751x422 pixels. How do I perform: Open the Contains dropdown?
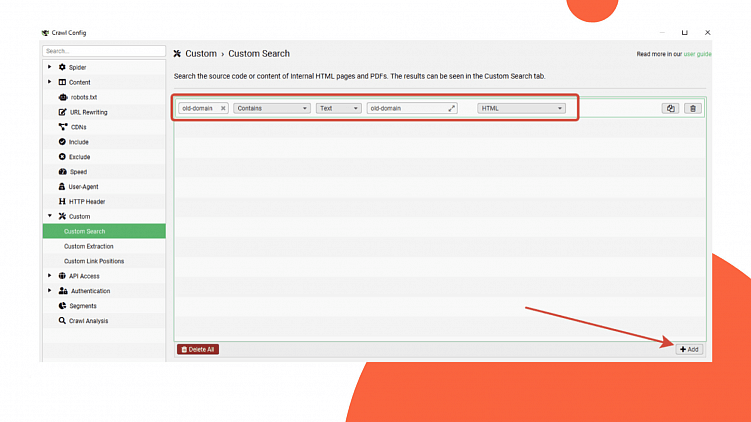(272, 108)
